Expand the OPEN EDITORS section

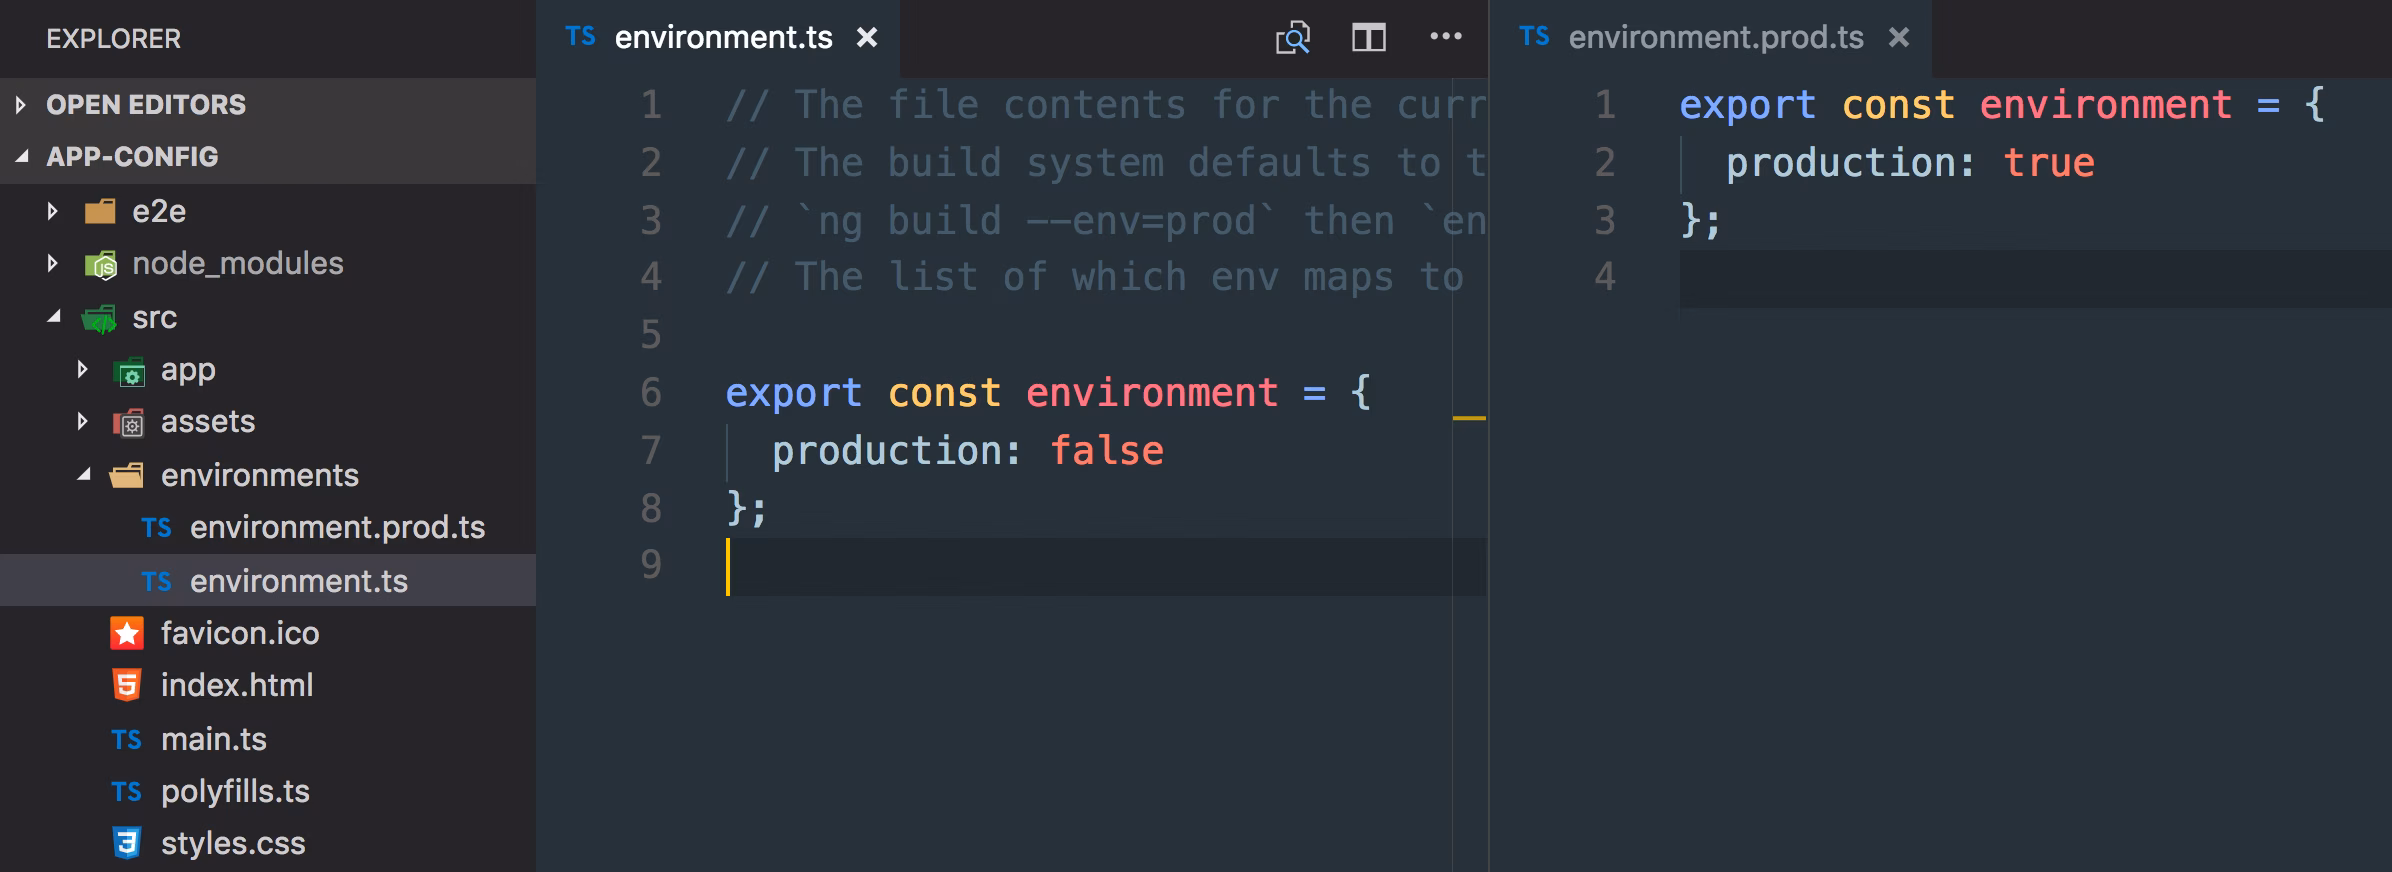coord(20,104)
